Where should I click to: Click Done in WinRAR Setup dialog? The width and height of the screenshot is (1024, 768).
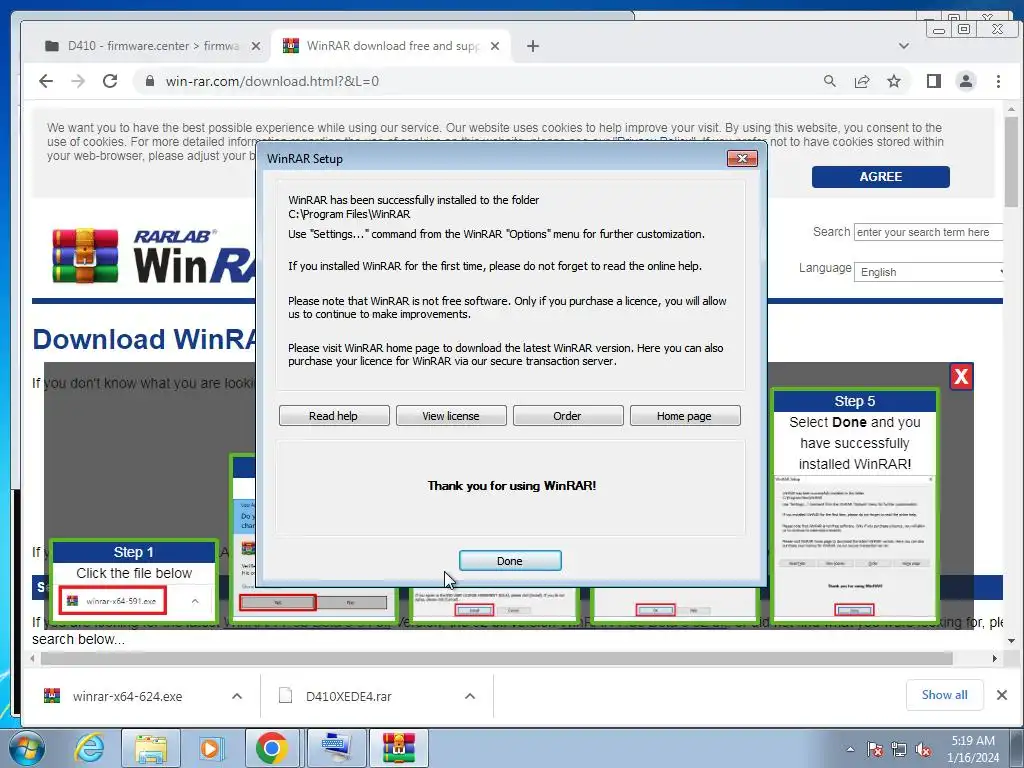(509, 560)
